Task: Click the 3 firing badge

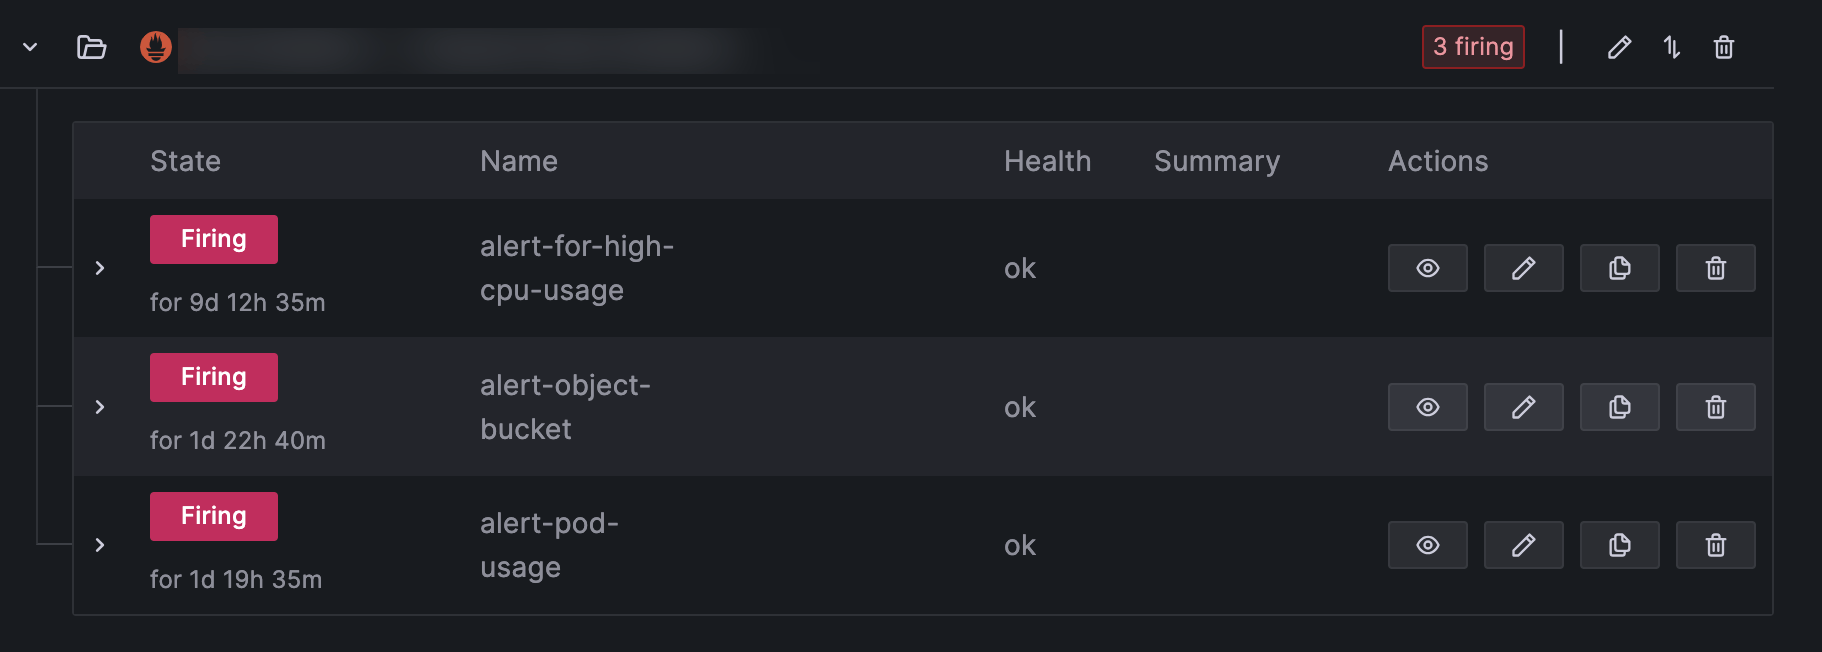Action: click(x=1473, y=47)
